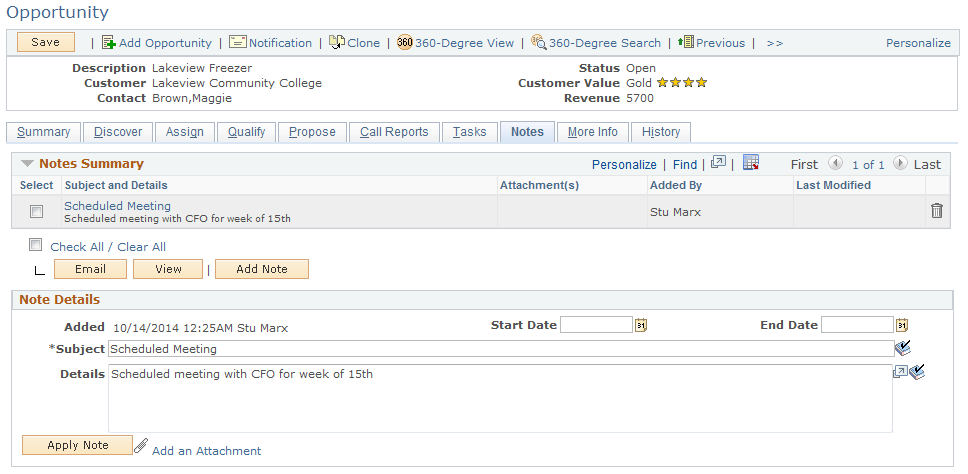968x474 pixels.
Task: Open Notes Summary grid in new window
Action: click(x=718, y=162)
